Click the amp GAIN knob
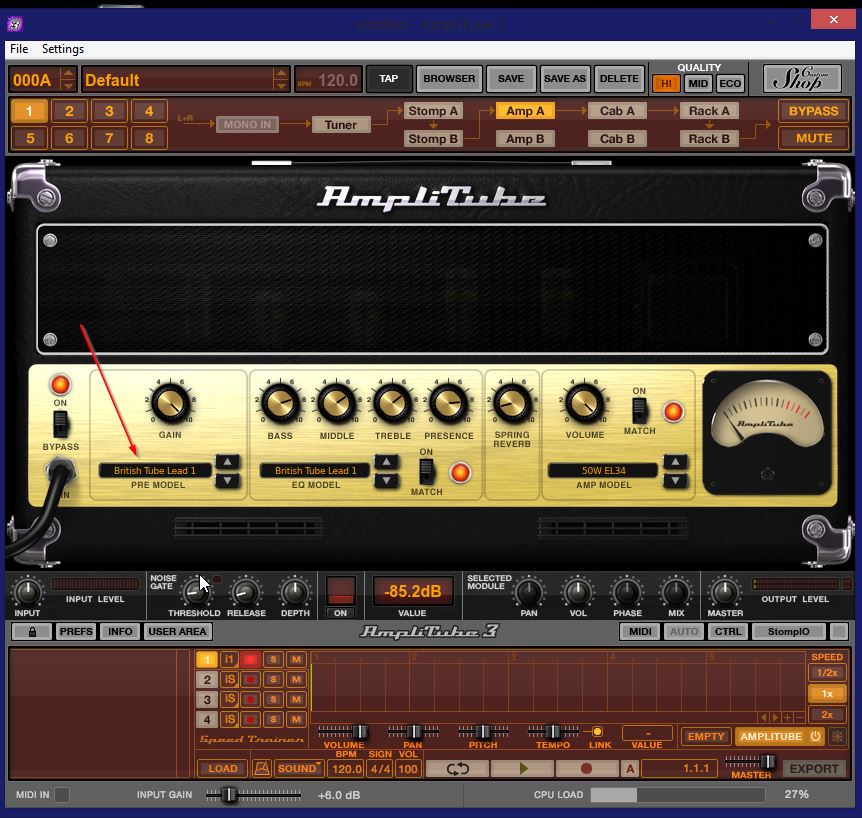This screenshot has width=862, height=818. point(170,403)
